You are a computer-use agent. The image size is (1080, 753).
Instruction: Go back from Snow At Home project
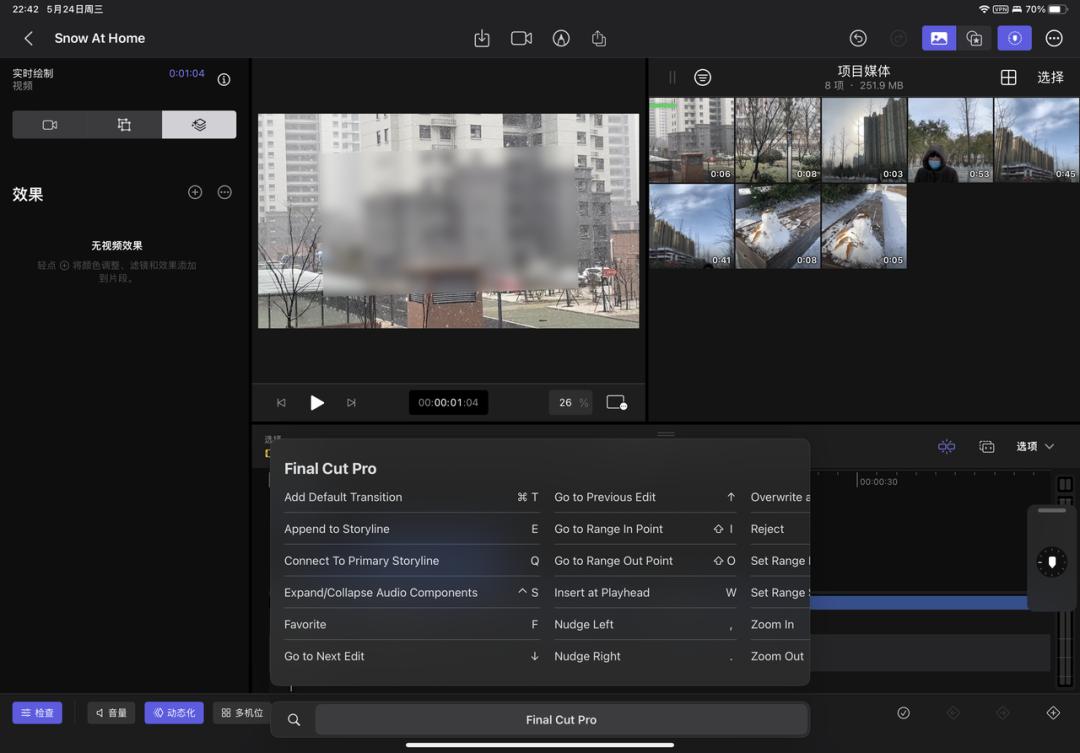coord(29,38)
